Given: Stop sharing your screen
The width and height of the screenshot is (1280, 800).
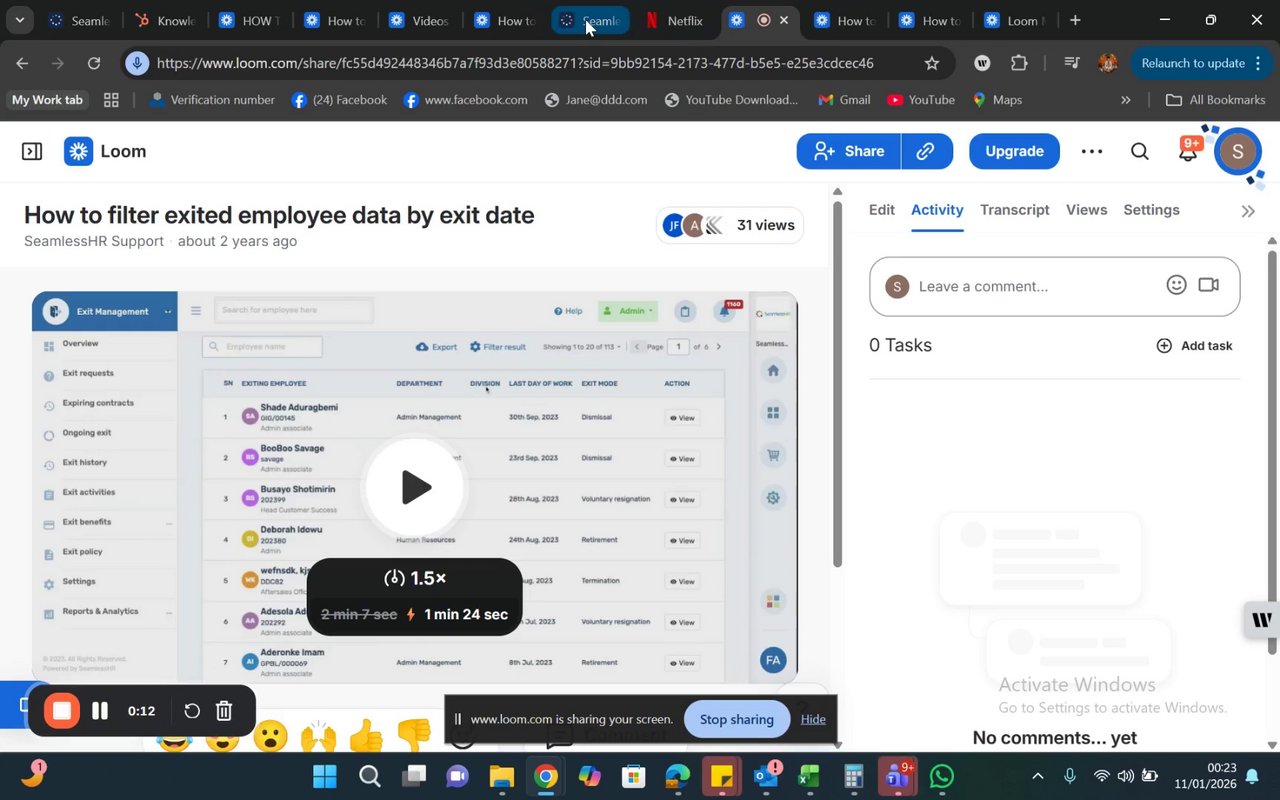Looking at the screenshot, I should (x=737, y=719).
